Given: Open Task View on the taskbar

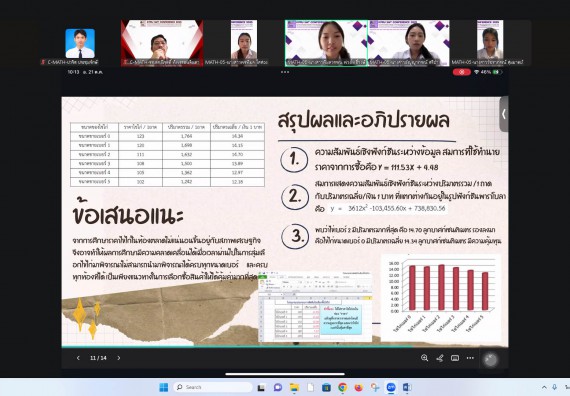Looking at the screenshot, I should click(261, 388).
